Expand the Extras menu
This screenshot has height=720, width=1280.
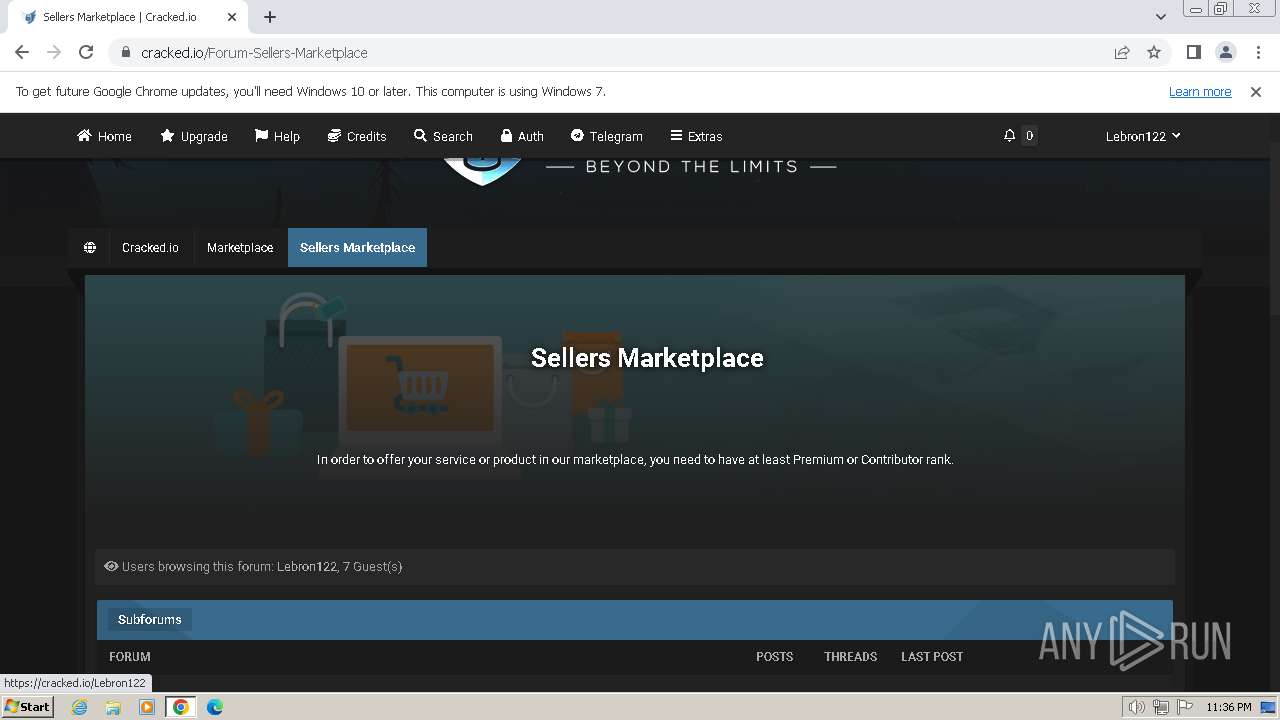click(x=696, y=136)
